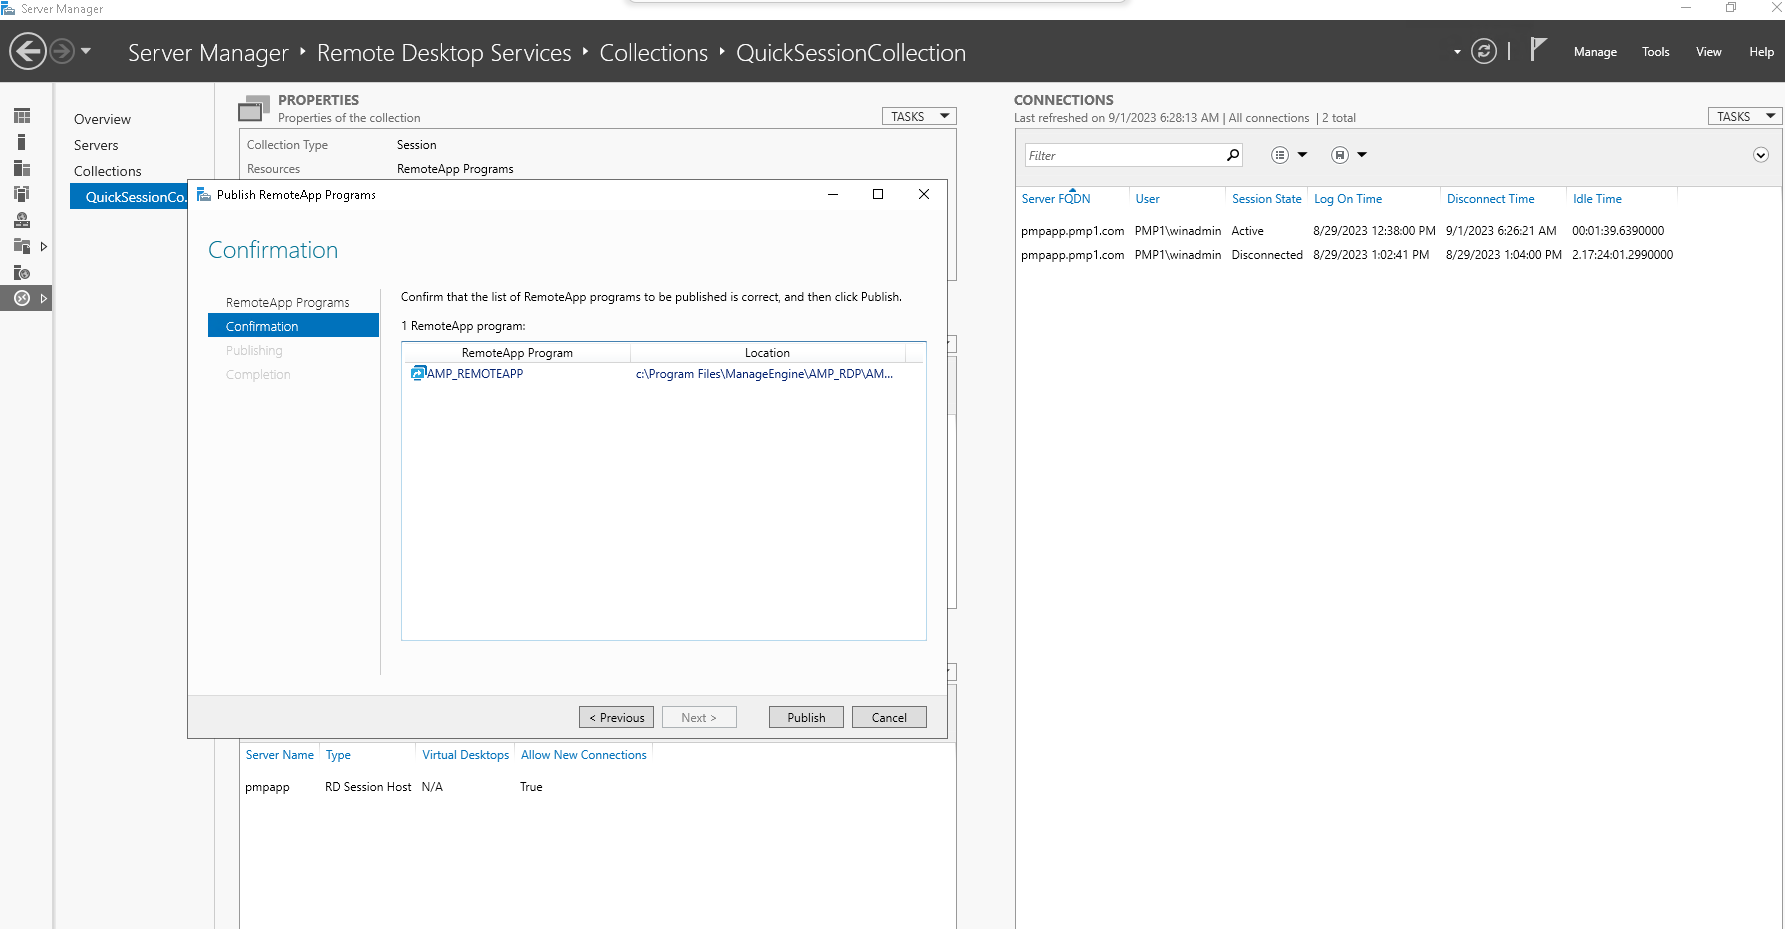This screenshot has height=929, width=1785.
Task: Open the File and Storage Services icon
Action: point(22,246)
